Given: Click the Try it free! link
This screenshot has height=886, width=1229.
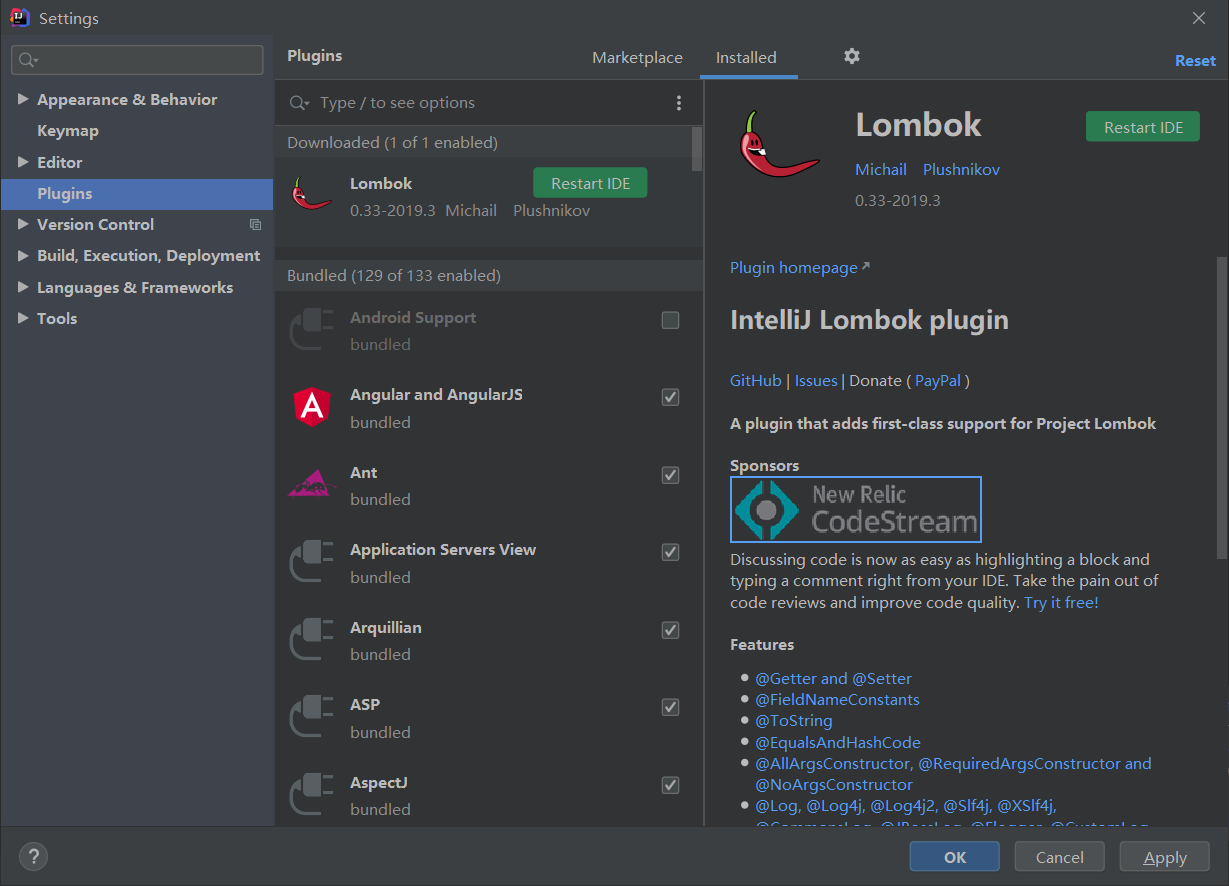Looking at the screenshot, I should [x=1061, y=603].
